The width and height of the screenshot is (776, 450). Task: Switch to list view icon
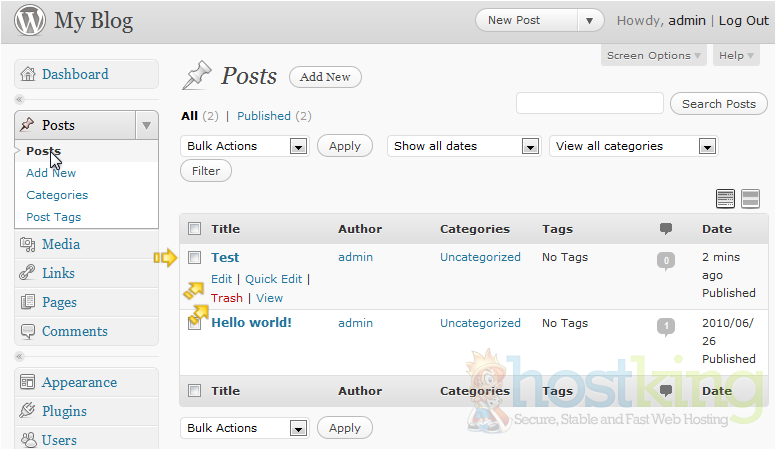pyautogui.click(x=726, y=199)
